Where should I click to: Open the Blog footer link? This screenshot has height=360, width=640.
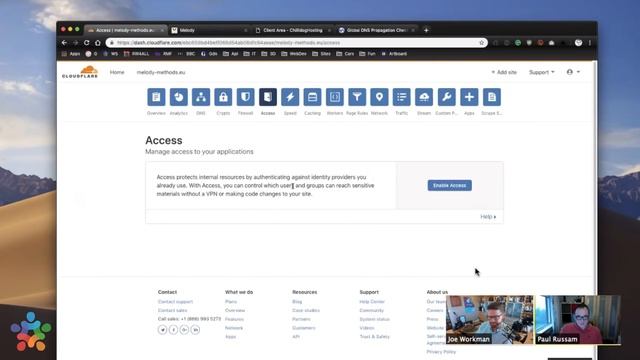297,302
